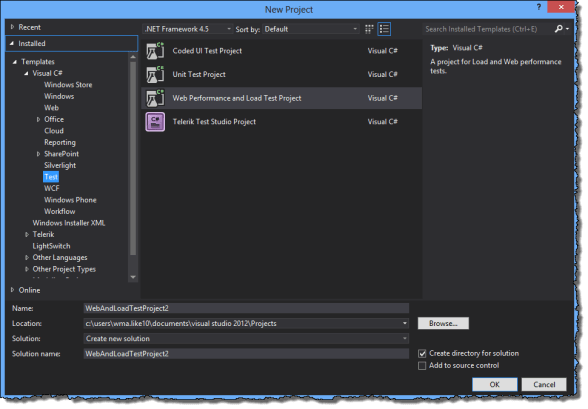Select the LightSwitch category

51,246
